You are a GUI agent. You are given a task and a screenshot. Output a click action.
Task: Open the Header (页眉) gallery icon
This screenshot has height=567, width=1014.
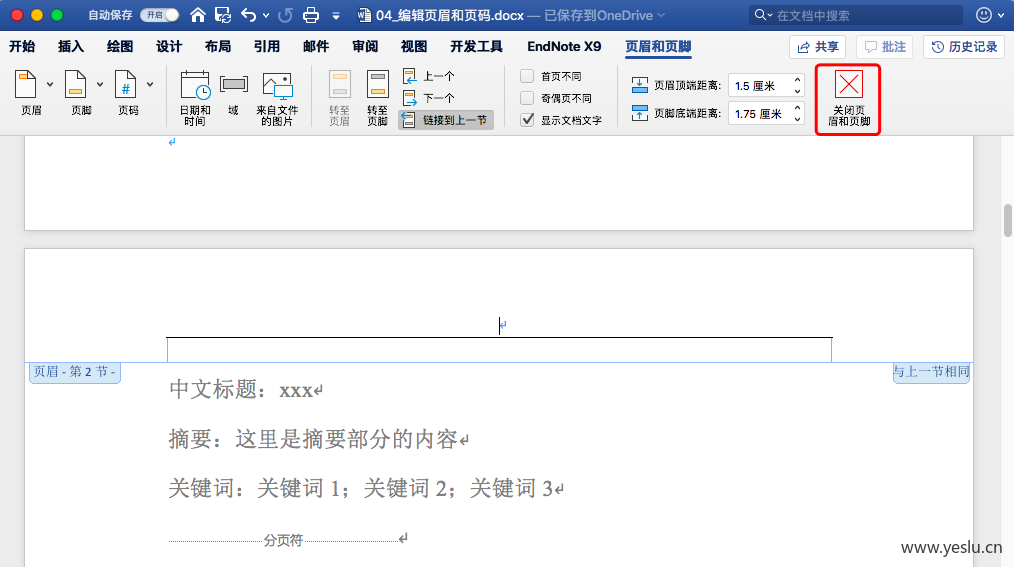point(25,85)
